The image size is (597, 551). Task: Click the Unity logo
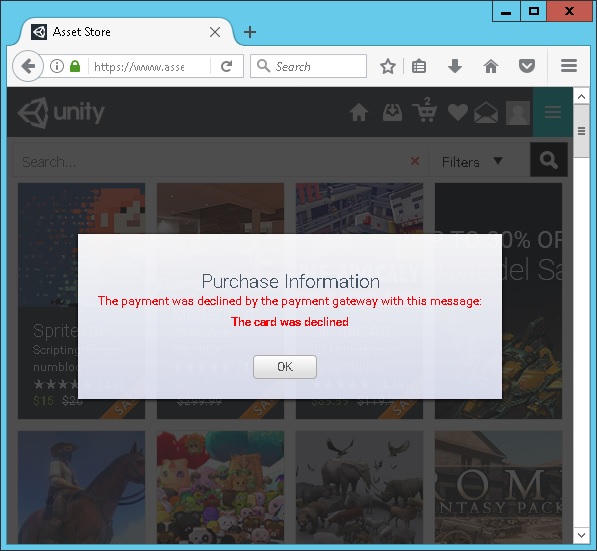pyautogui.click(x=61, y=112)
